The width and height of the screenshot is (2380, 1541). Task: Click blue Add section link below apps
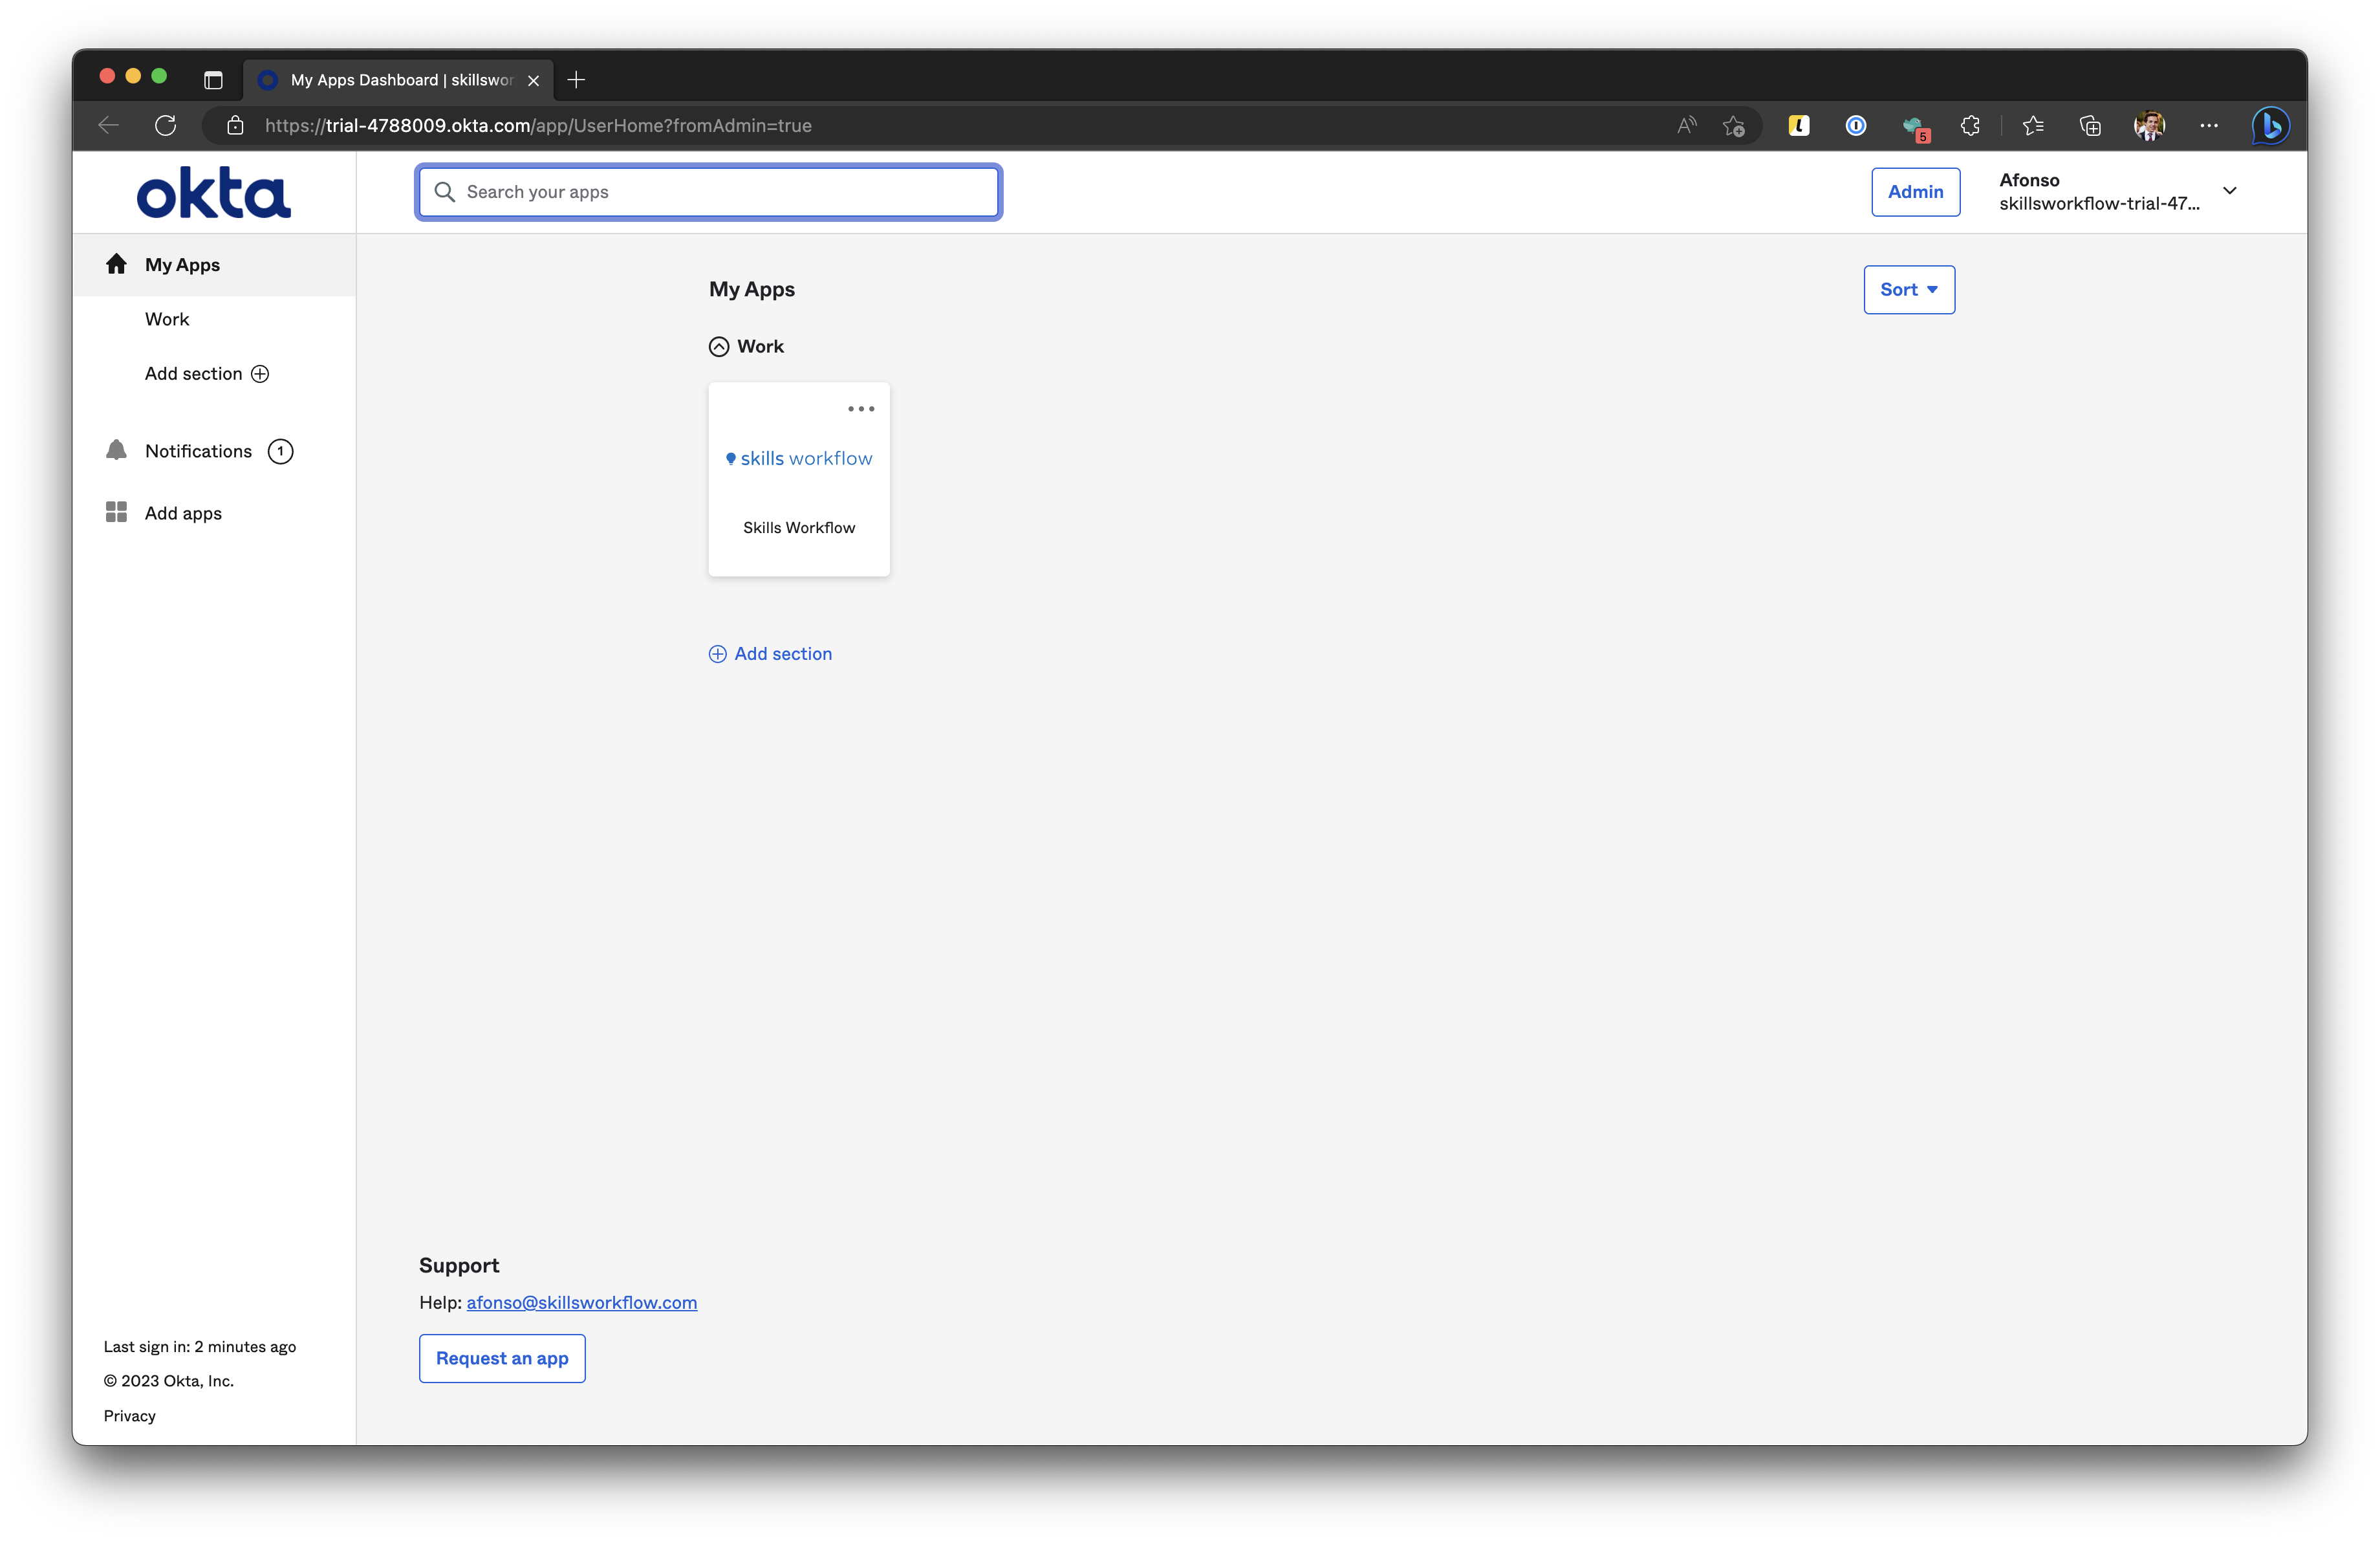770,653
